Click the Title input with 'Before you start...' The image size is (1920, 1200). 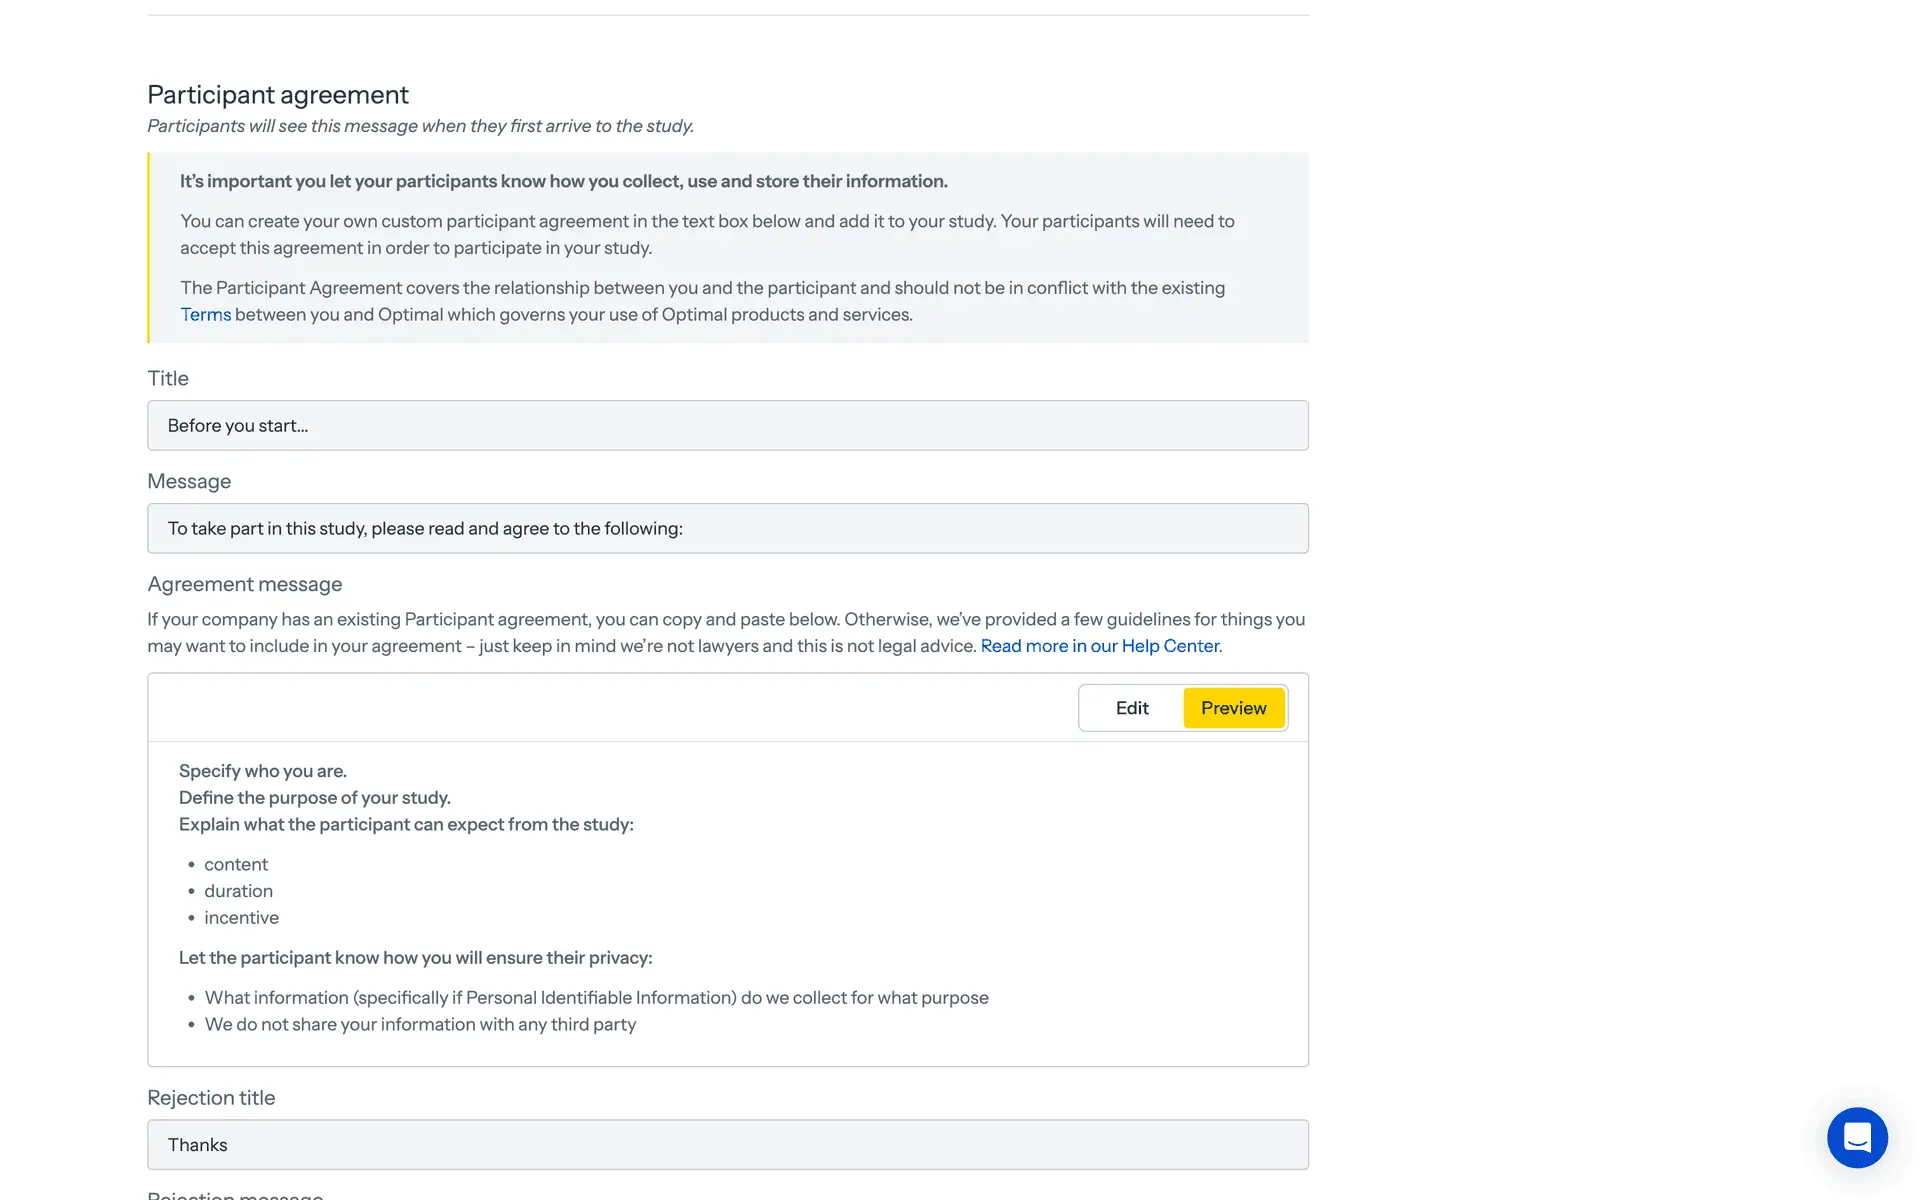(x=727, y=426)
